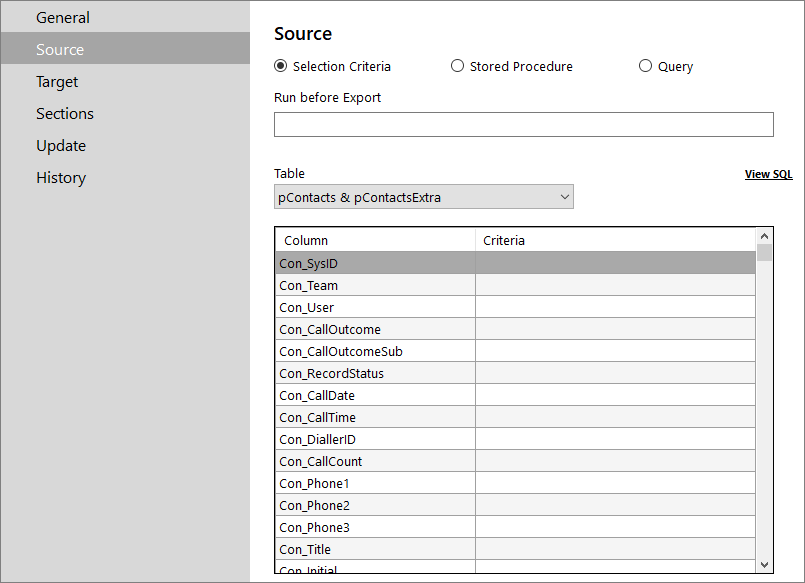This screenshot has width=805, height=583.
Task: Go to the Target section
Action: pos(57,82)
